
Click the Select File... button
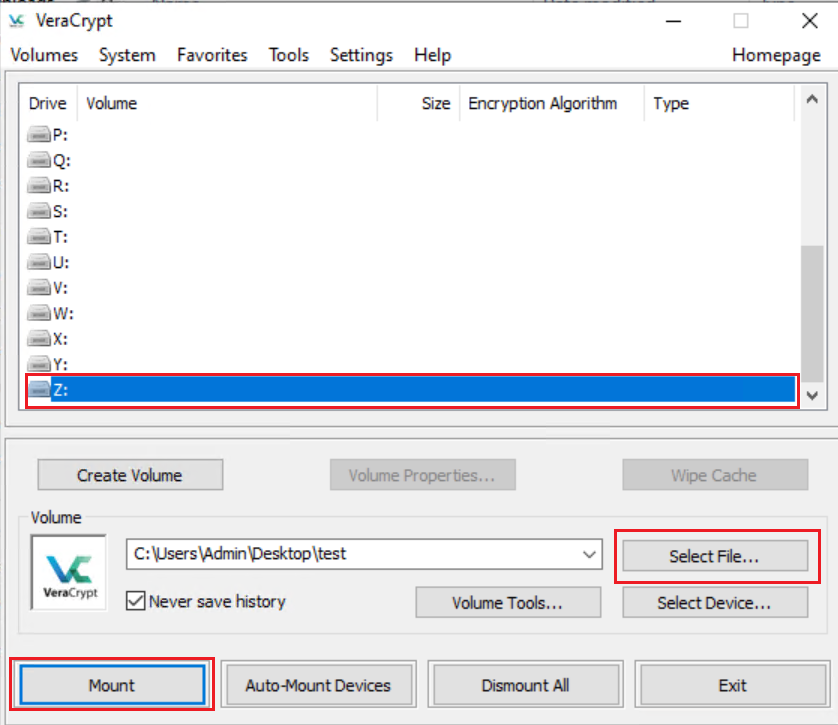pyautogui.click(x=714, y=557)
